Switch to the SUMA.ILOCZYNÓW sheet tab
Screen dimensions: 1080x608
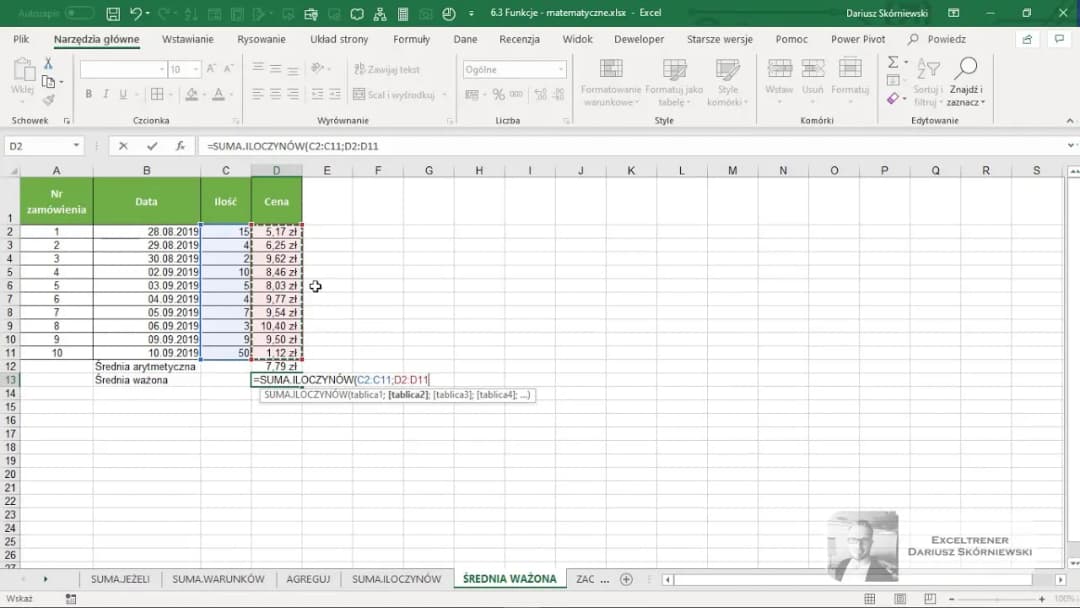pos(396,579)
